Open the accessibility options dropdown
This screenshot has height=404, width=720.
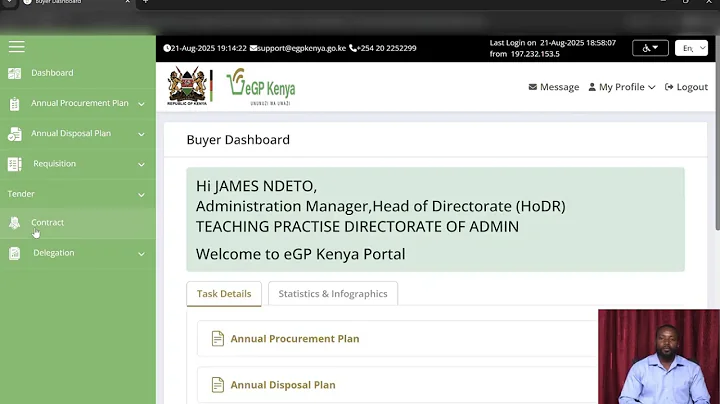tap(650, 48)
